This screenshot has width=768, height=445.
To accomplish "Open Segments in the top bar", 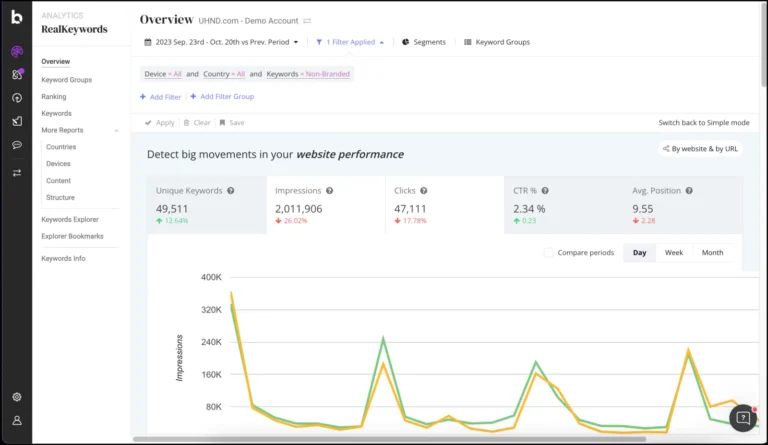I will click(x=424, y=42).
